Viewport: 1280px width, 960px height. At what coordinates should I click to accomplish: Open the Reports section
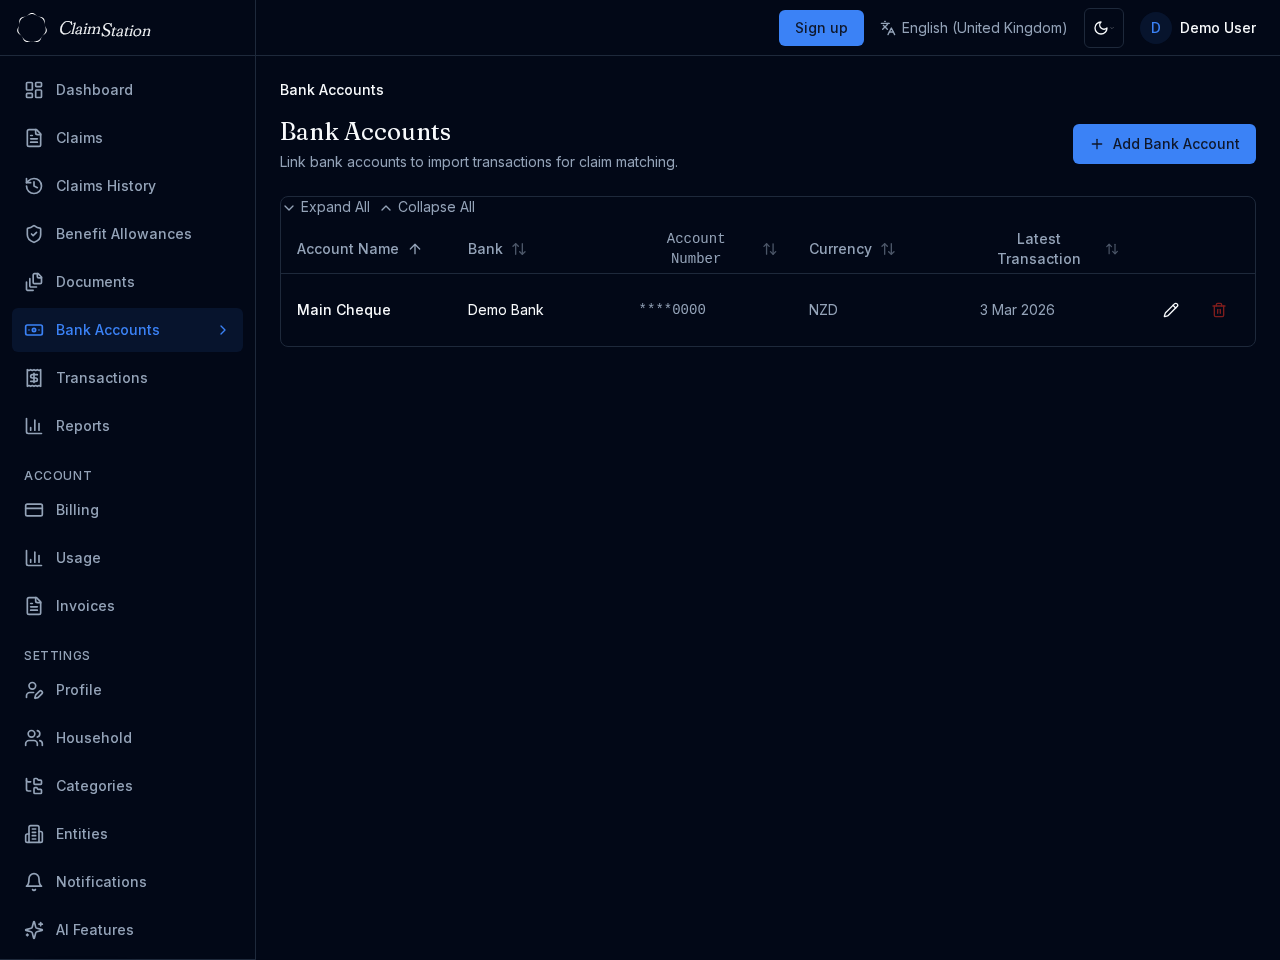[x=128, y=426]
